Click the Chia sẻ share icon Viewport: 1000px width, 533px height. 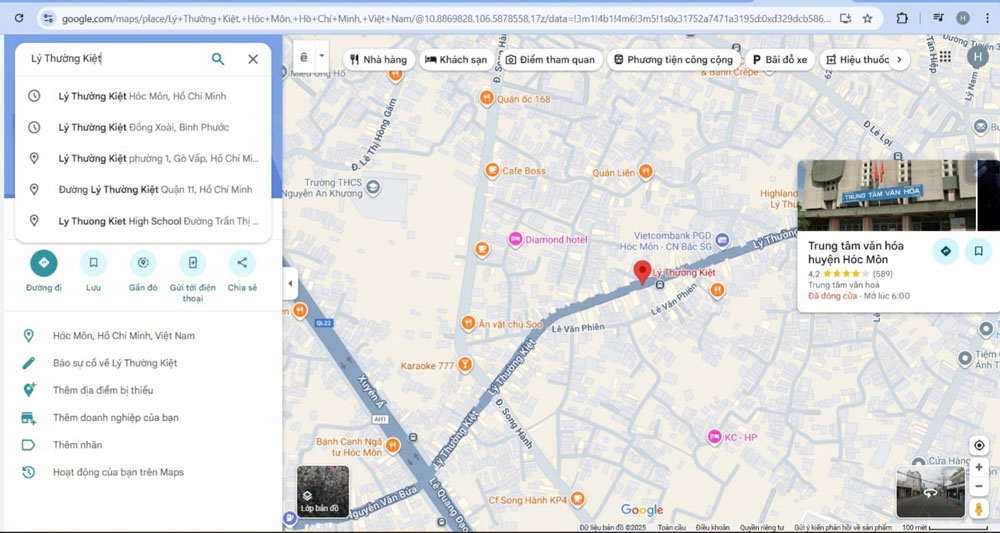tap(242, 263)
